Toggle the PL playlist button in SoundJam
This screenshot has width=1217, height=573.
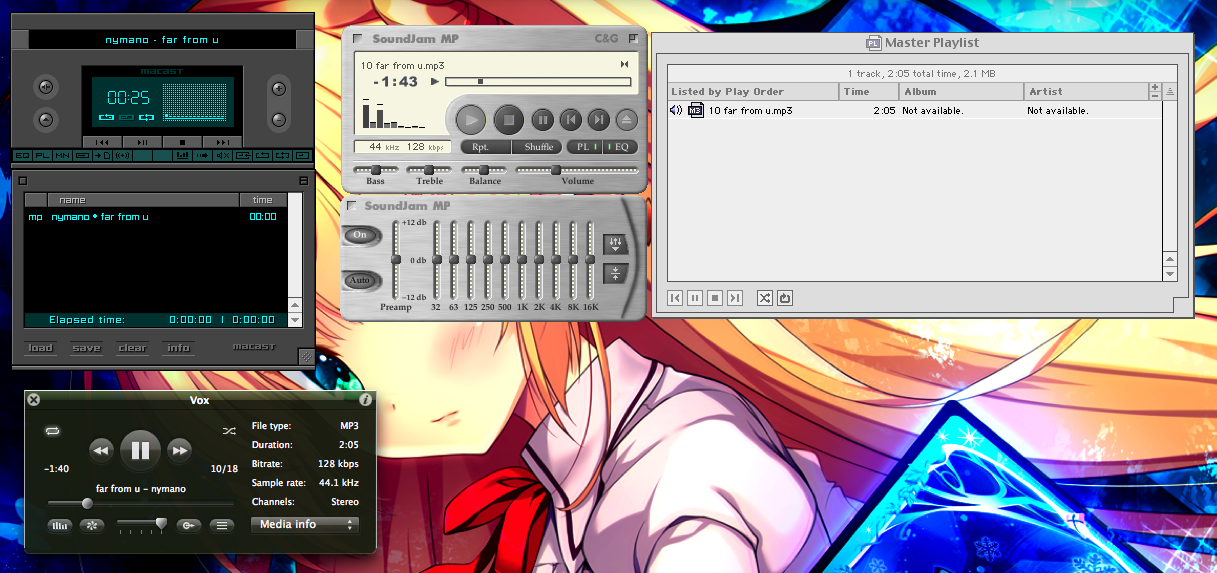pos(584,147)
